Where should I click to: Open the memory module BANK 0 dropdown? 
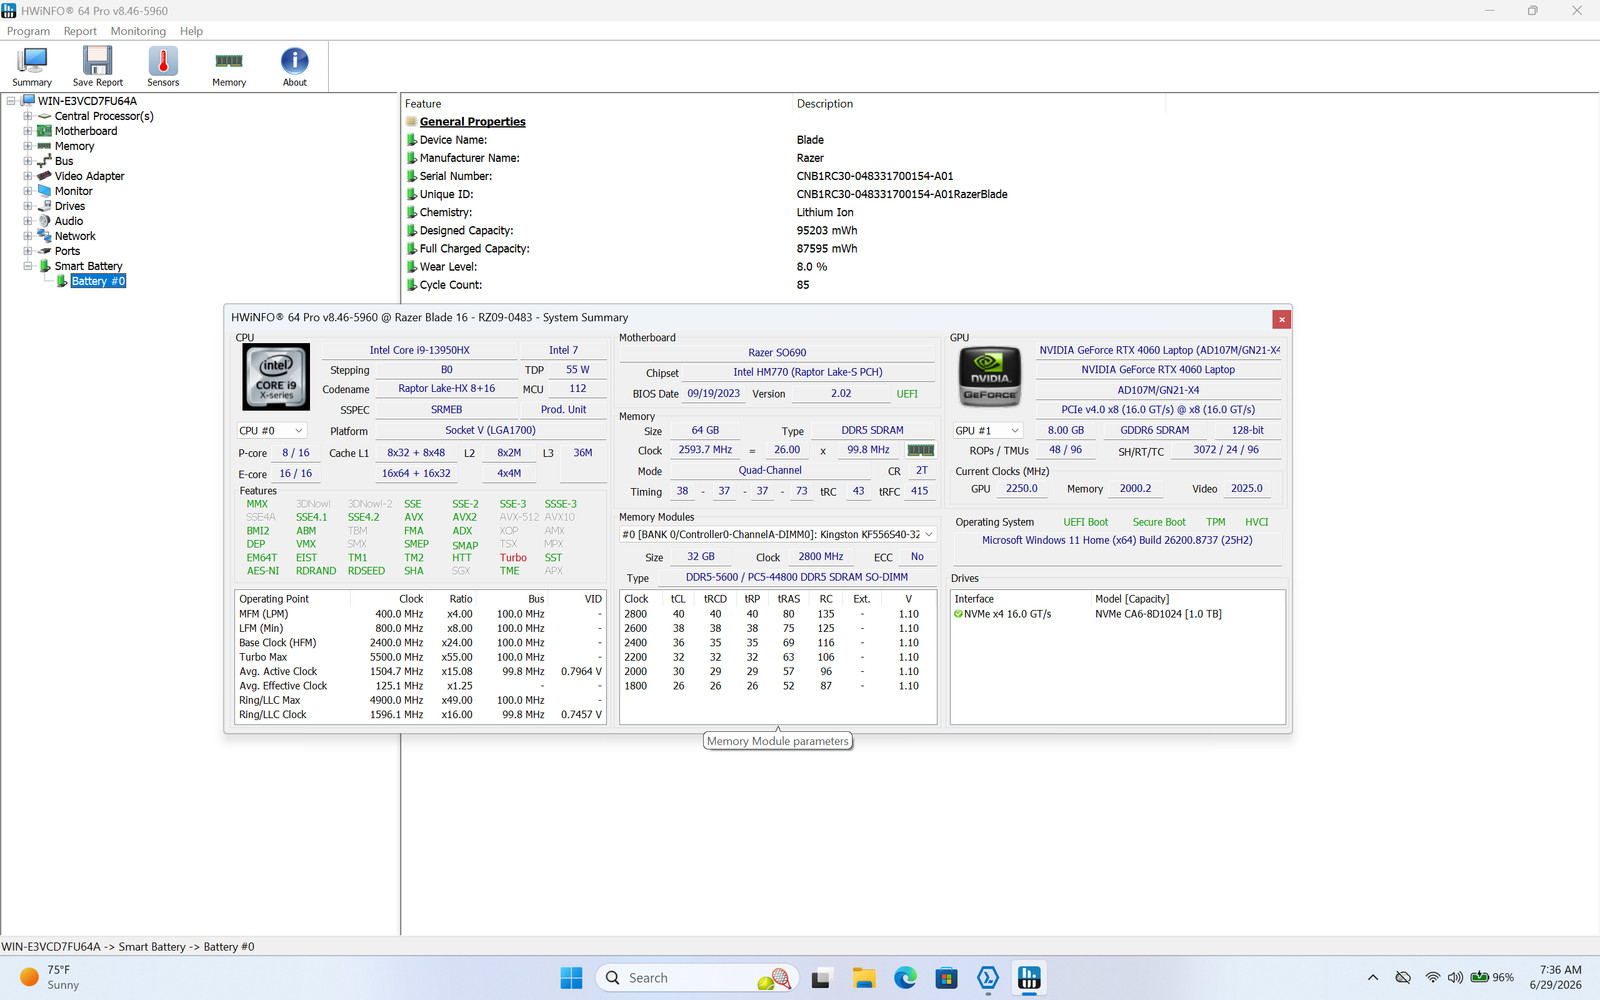point(777,535)
